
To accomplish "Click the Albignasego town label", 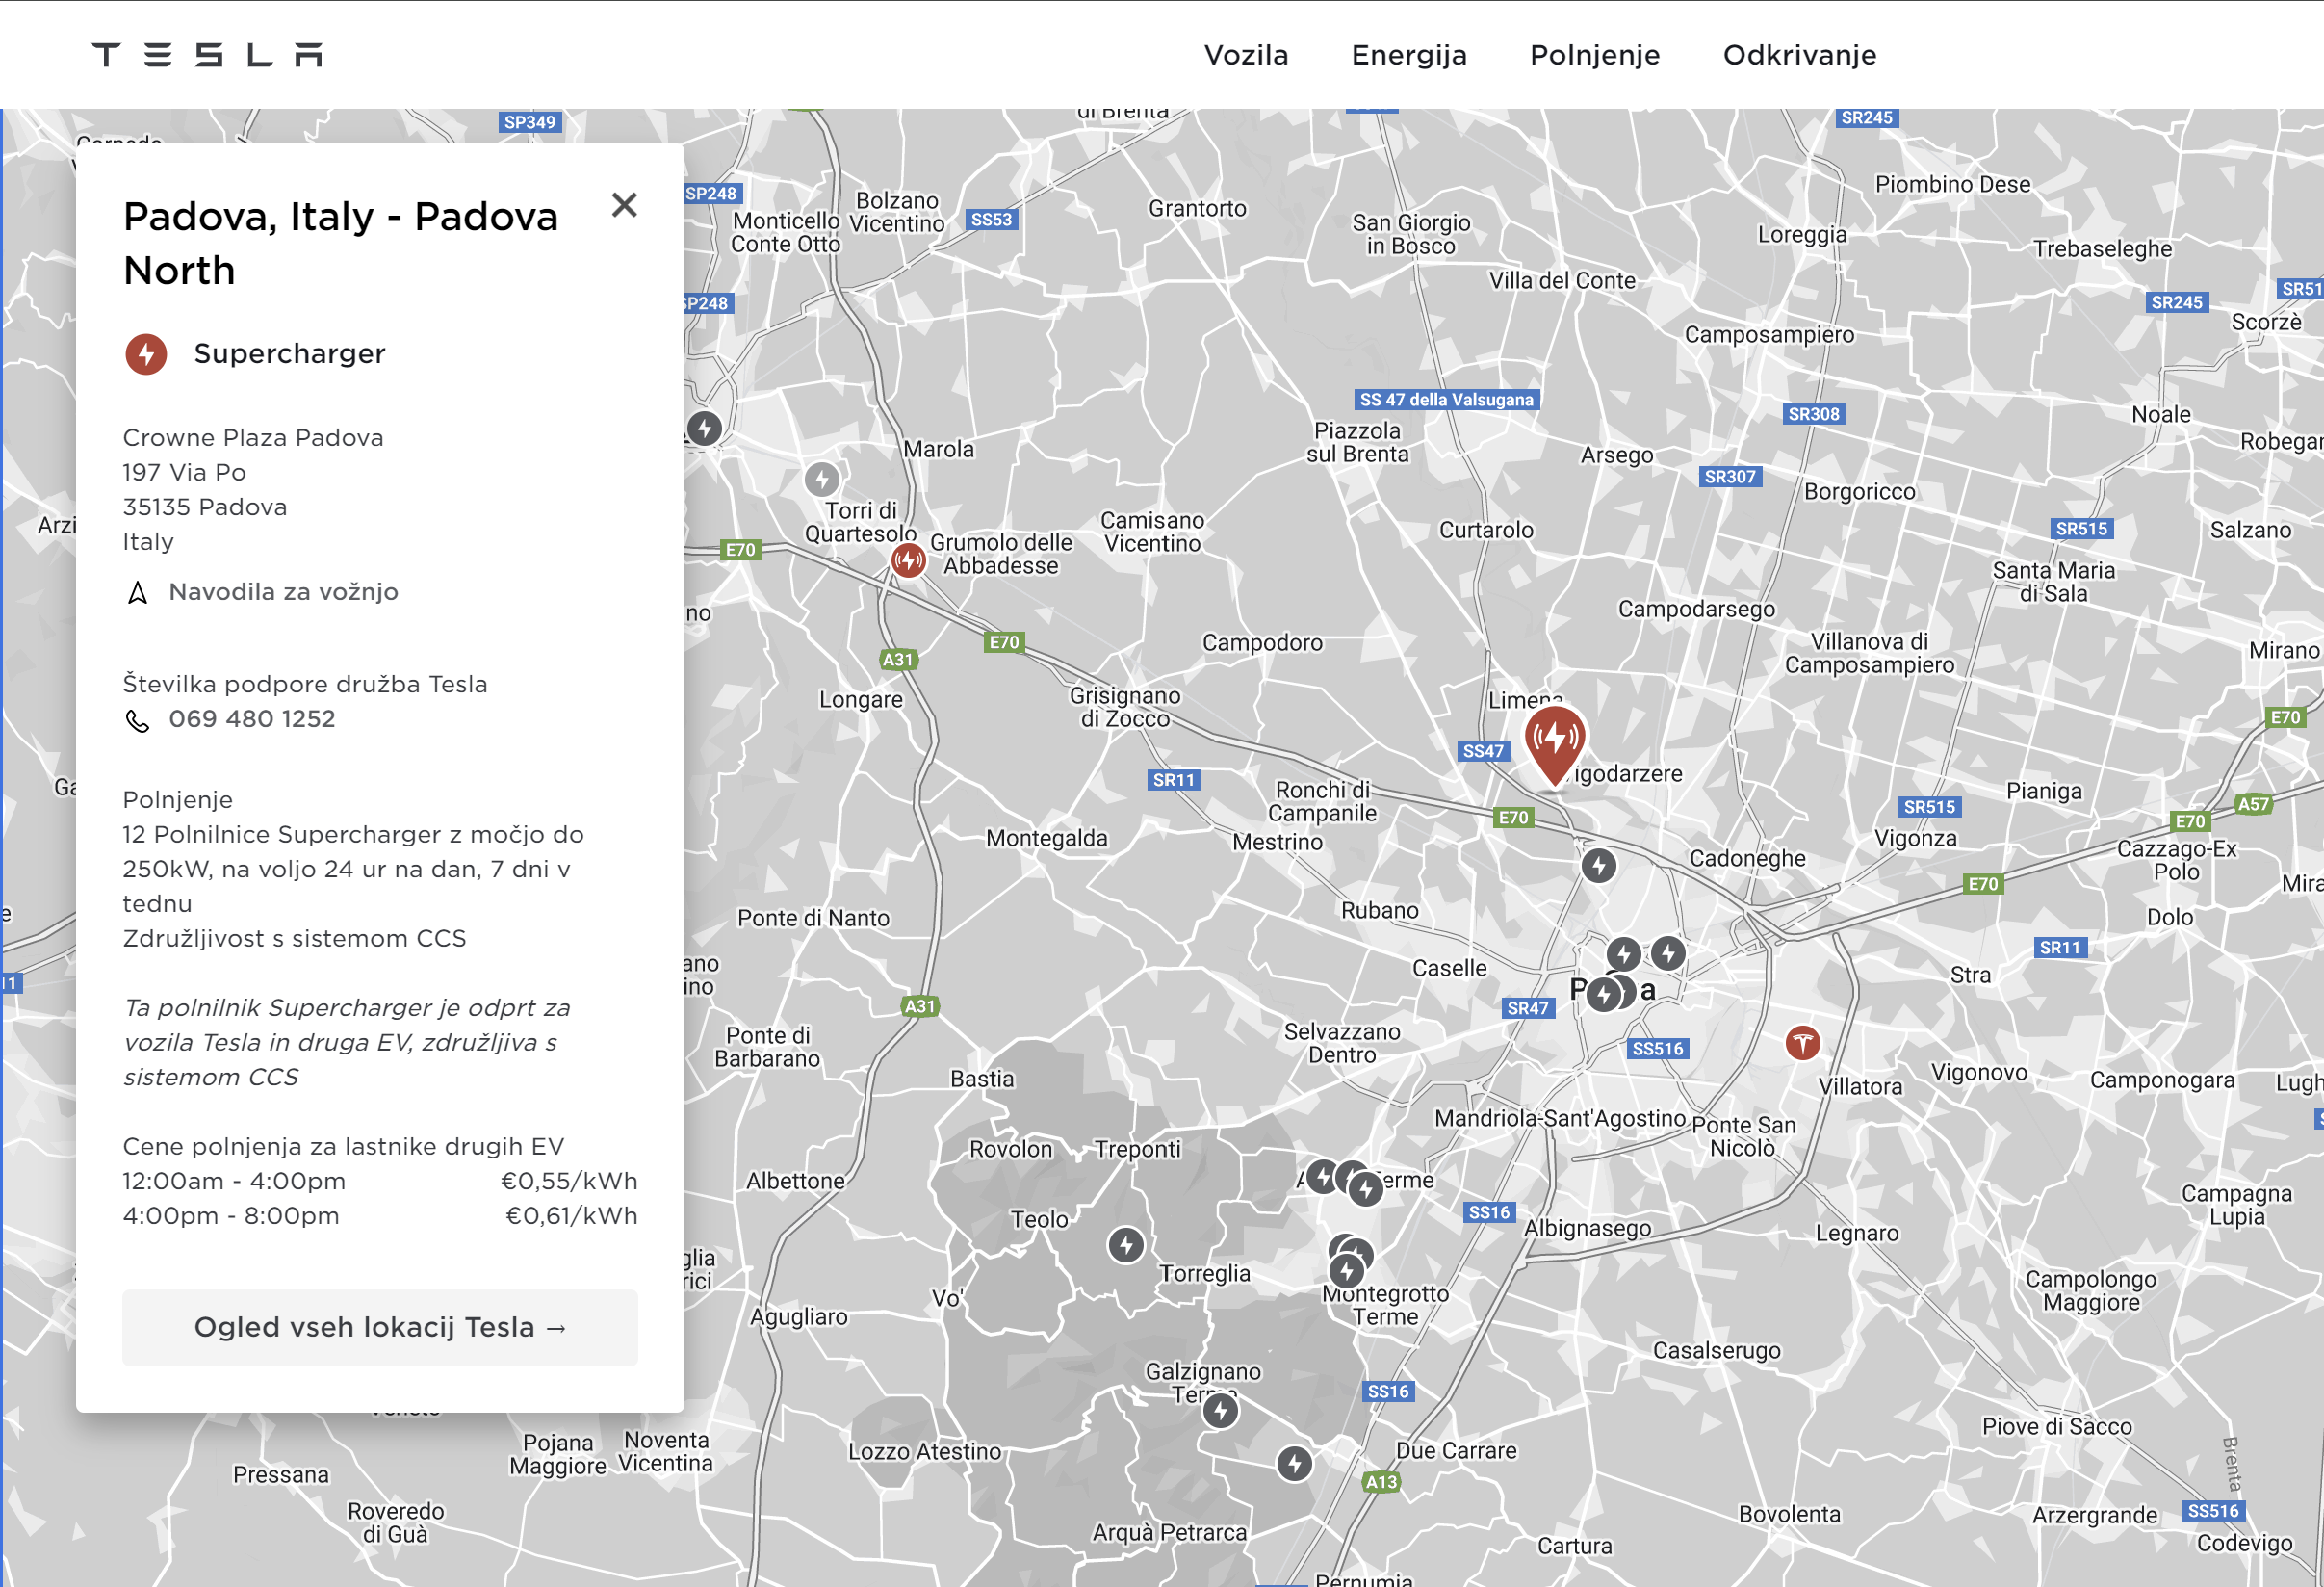I will click(x=1587, y=1229).
